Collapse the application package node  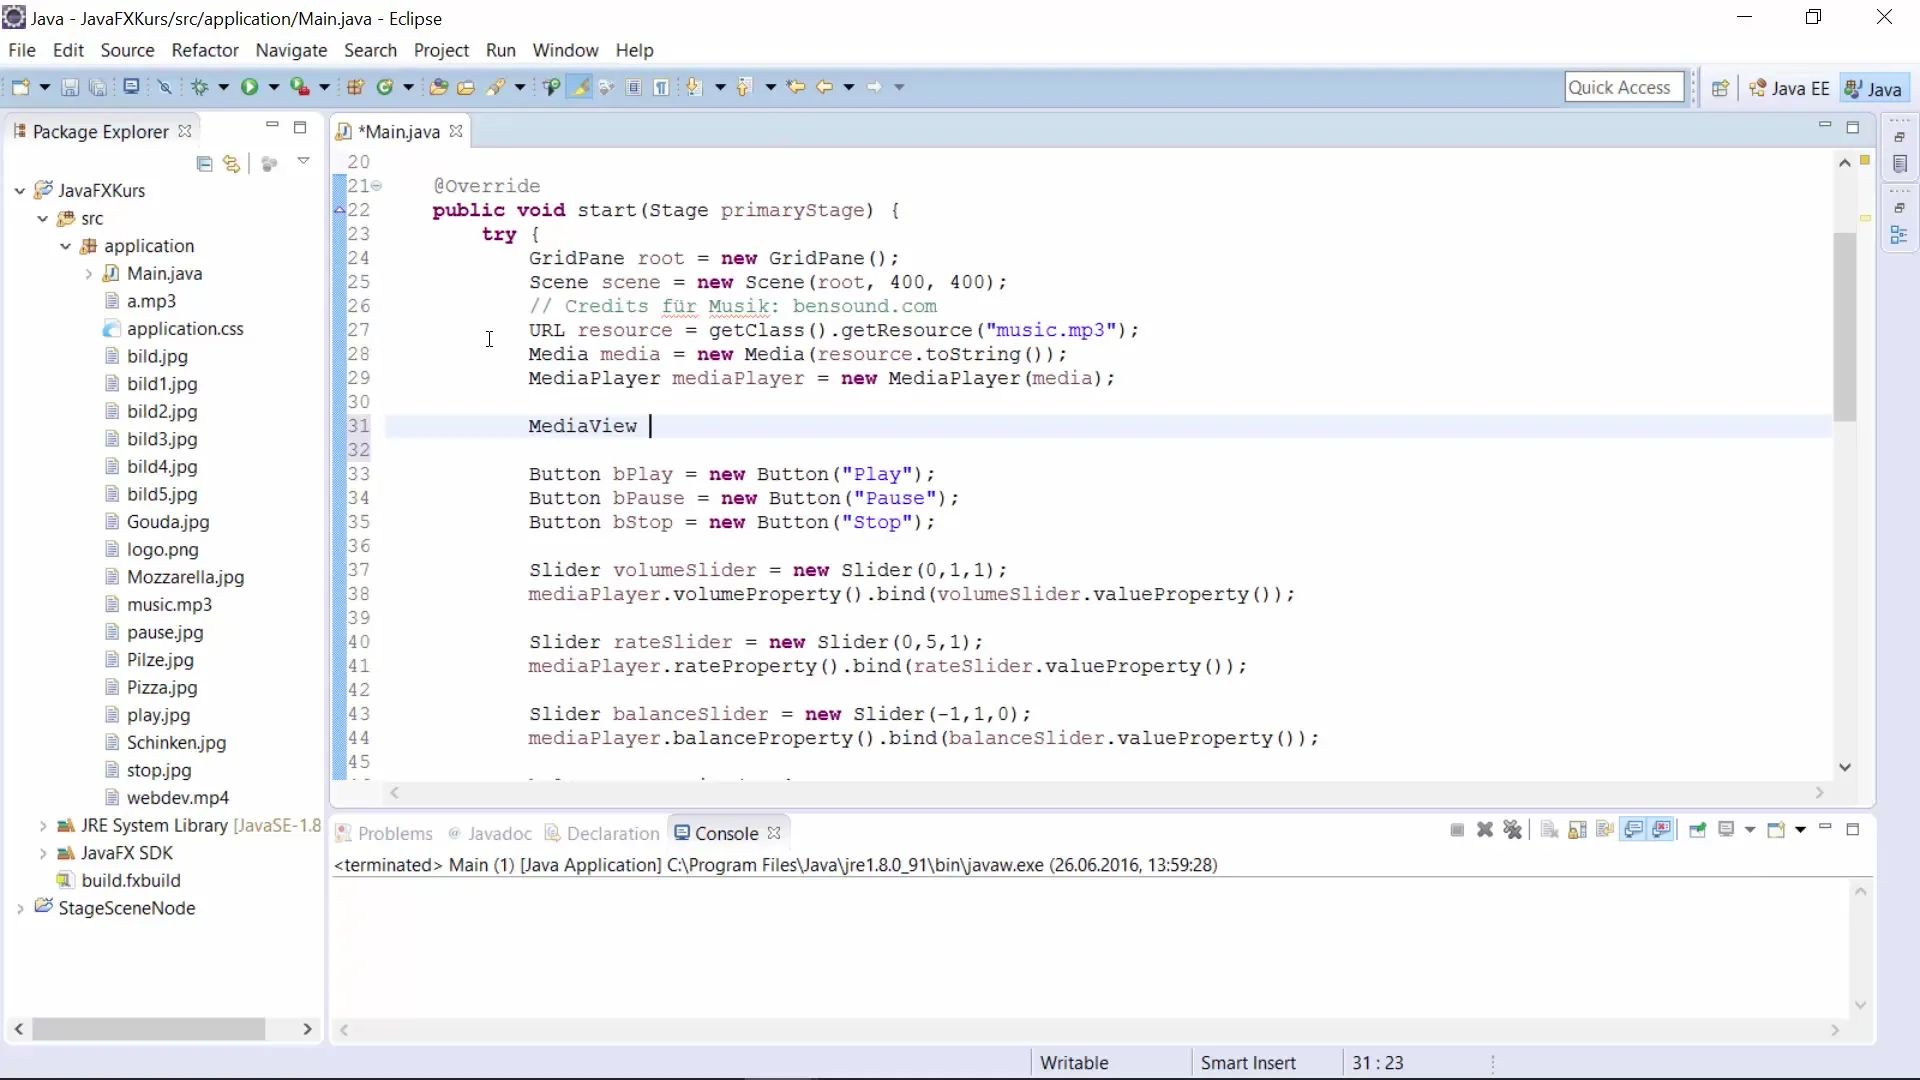coord(65,246)
